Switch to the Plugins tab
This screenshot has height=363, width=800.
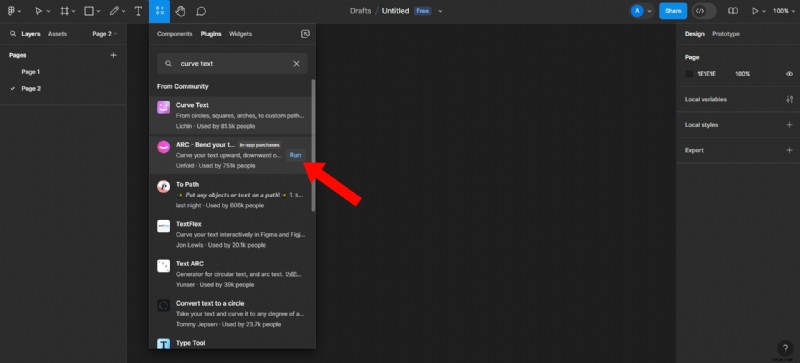[211, 34]
